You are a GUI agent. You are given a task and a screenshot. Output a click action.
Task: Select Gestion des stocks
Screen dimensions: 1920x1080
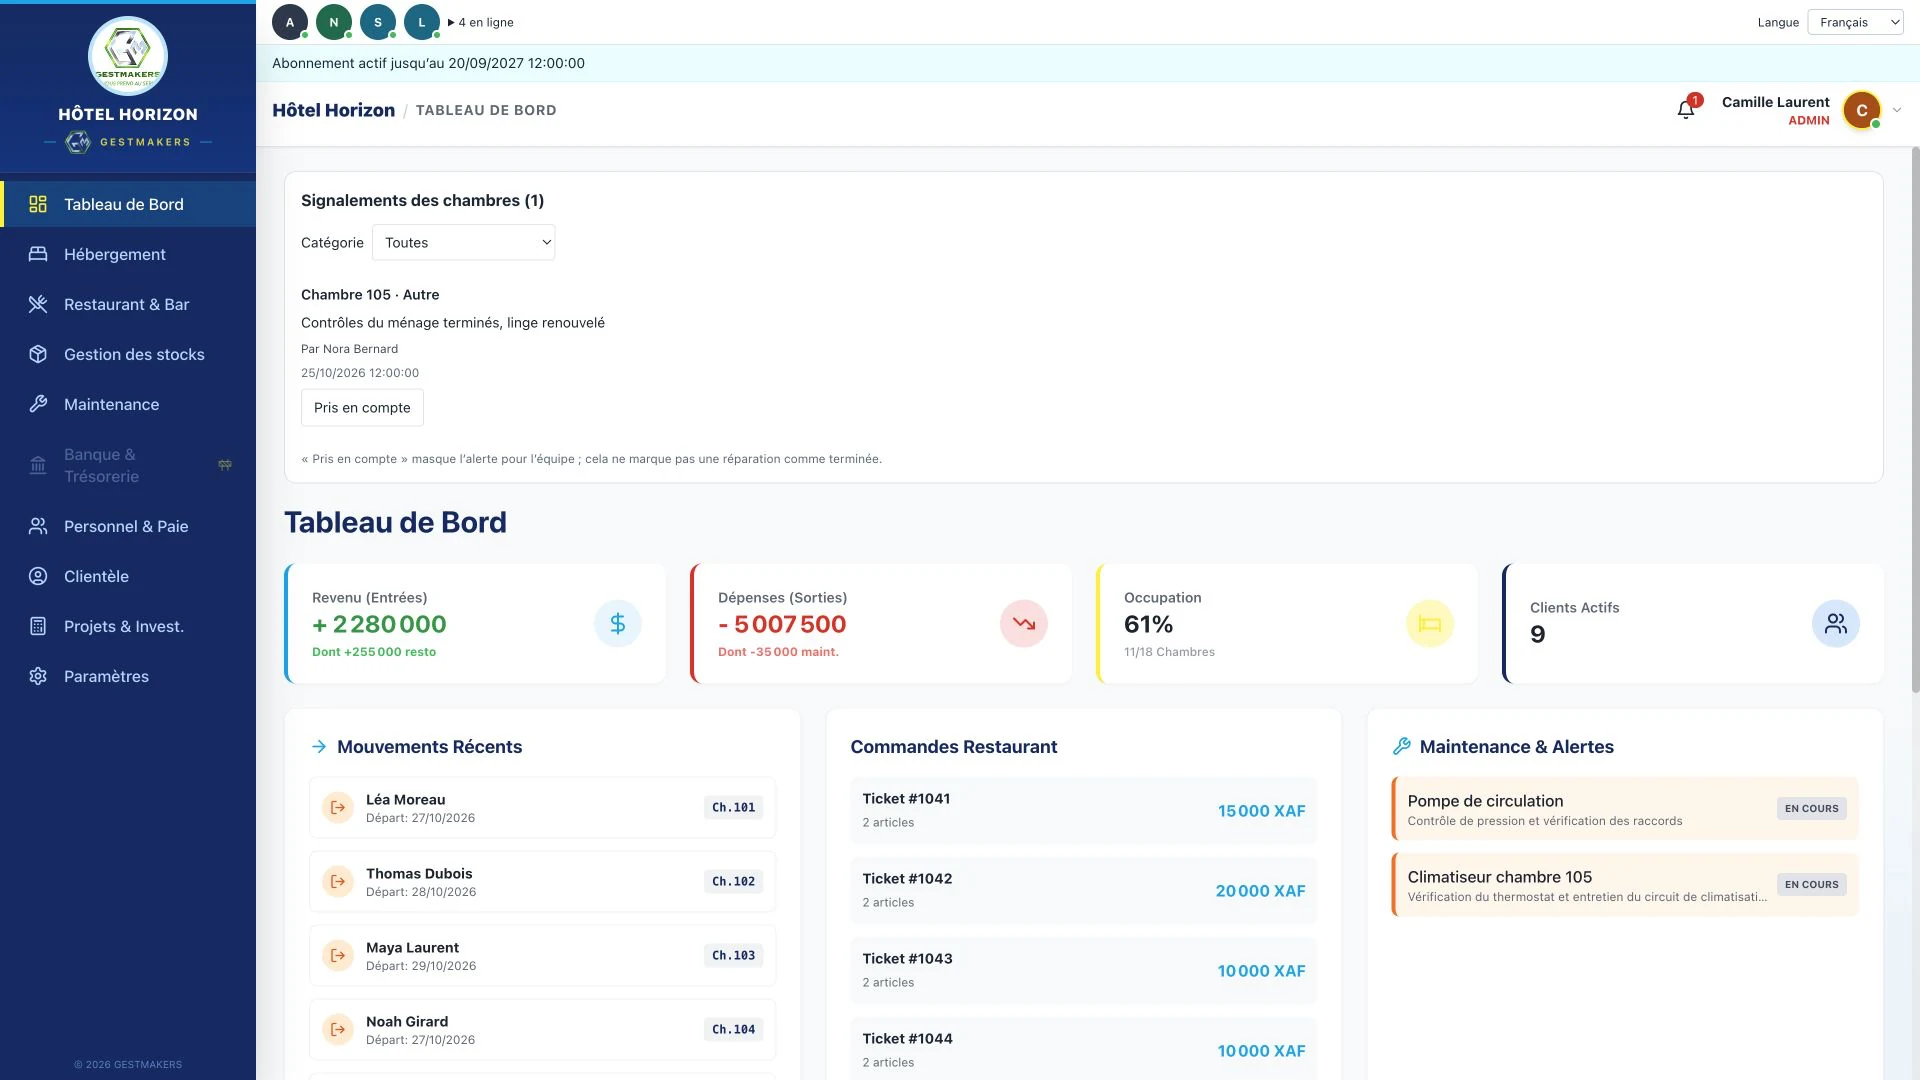pyautogui.click(x=128, y=354)
